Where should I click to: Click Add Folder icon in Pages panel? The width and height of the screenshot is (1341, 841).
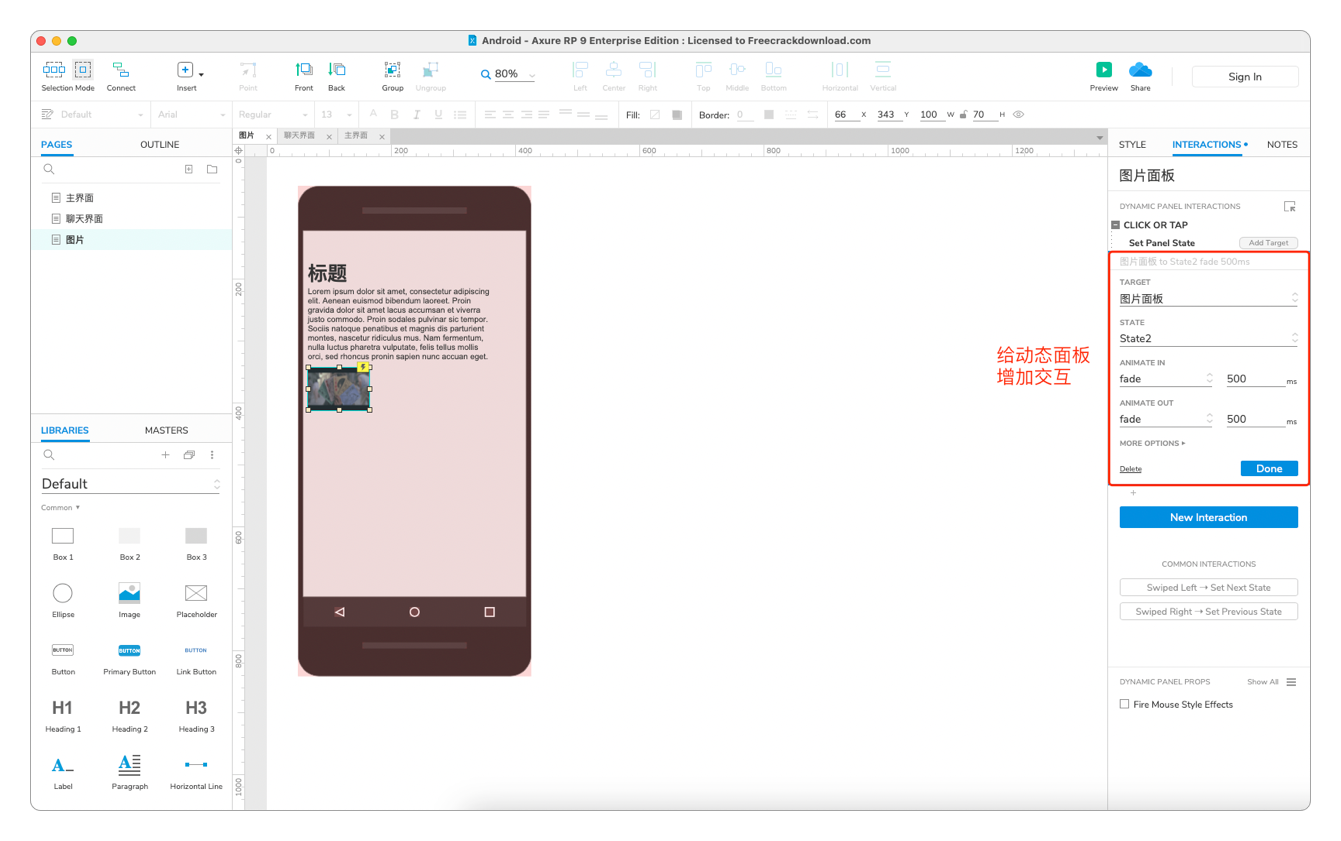(x=212, y=170)
